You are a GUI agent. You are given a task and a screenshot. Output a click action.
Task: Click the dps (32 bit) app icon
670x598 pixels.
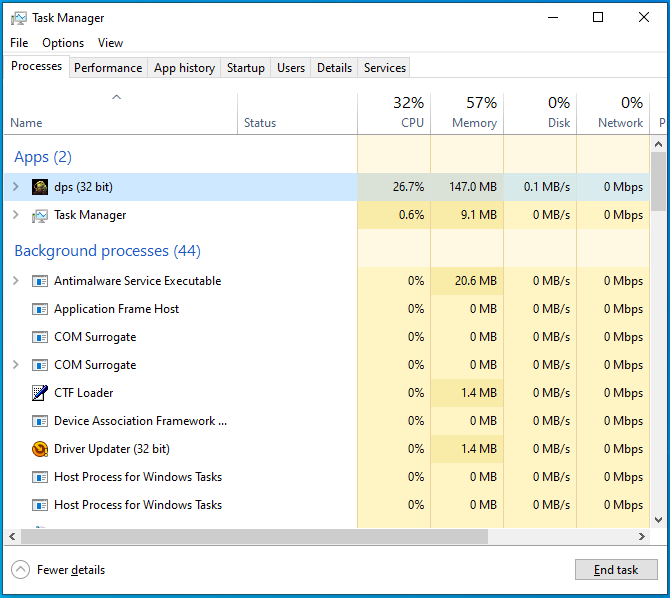(40, 187)
